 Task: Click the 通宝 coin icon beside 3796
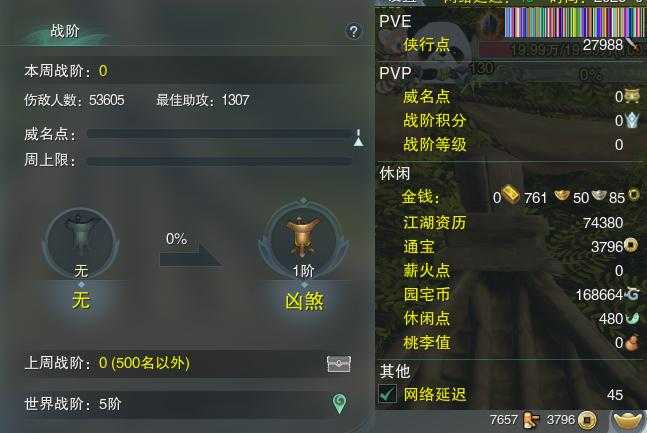[630, 246]
